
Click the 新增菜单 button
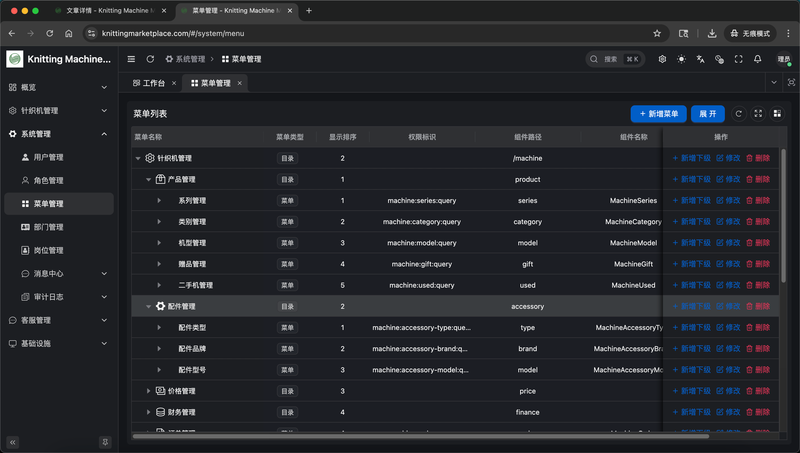(x=658, y=114)
